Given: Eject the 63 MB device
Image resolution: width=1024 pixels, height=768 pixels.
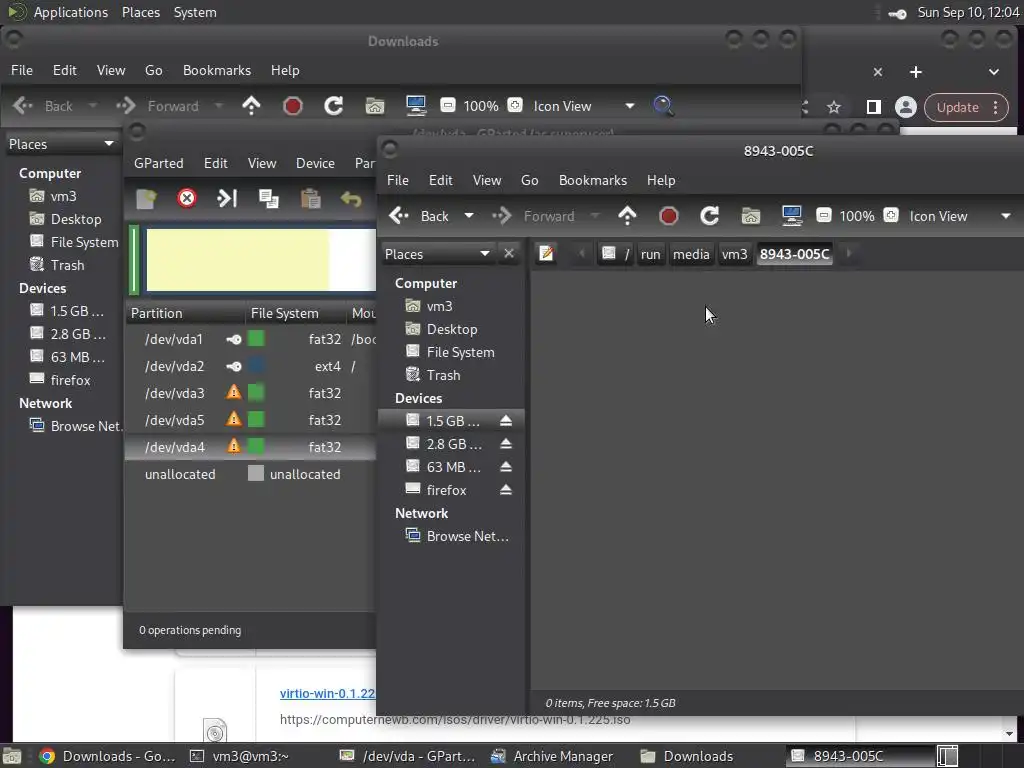Looking at the screenshot, I should click(x=505, y=466).
